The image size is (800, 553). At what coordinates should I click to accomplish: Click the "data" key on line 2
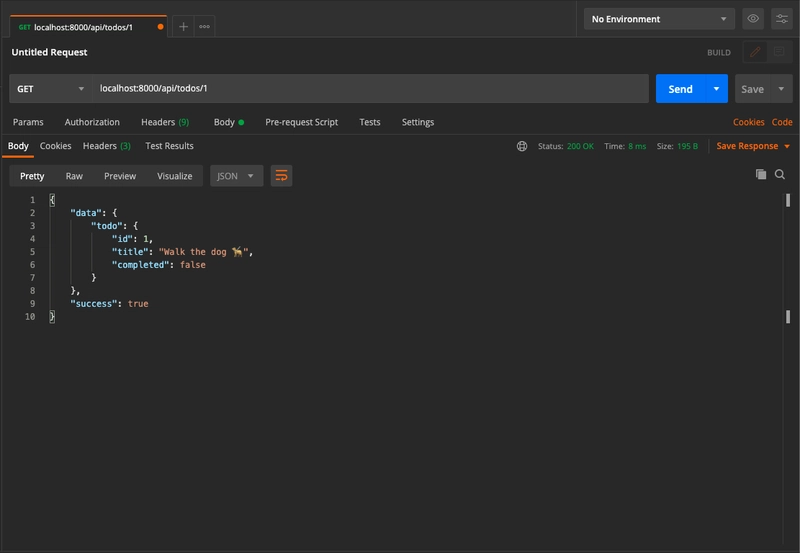point(86,213)
